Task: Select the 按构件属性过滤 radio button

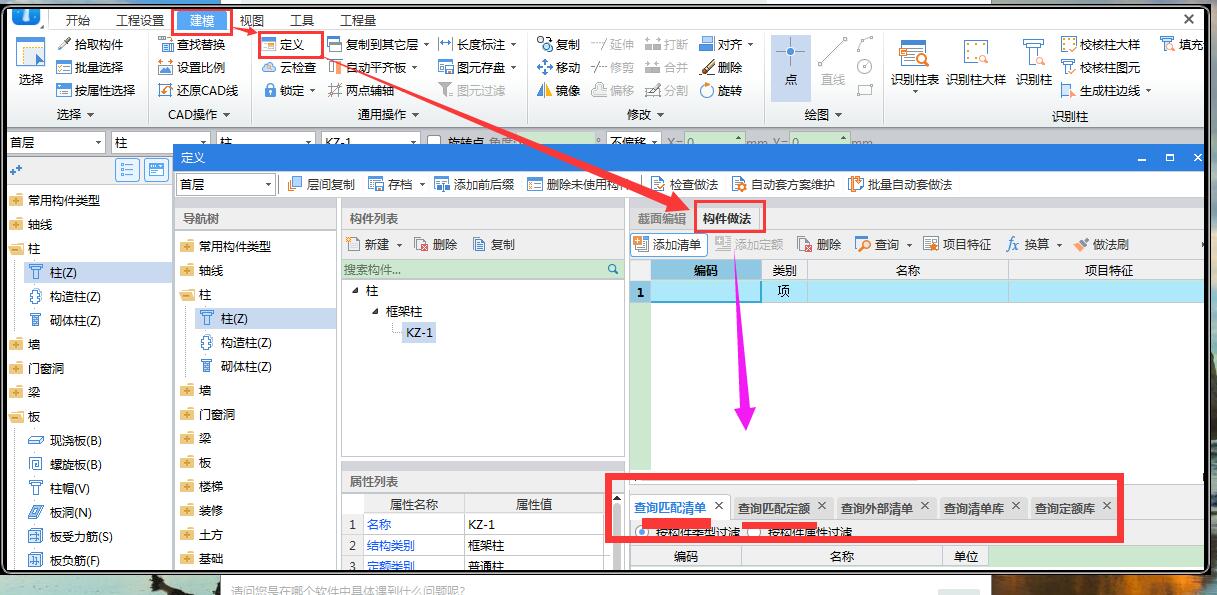Action: (x=754, y=532)
